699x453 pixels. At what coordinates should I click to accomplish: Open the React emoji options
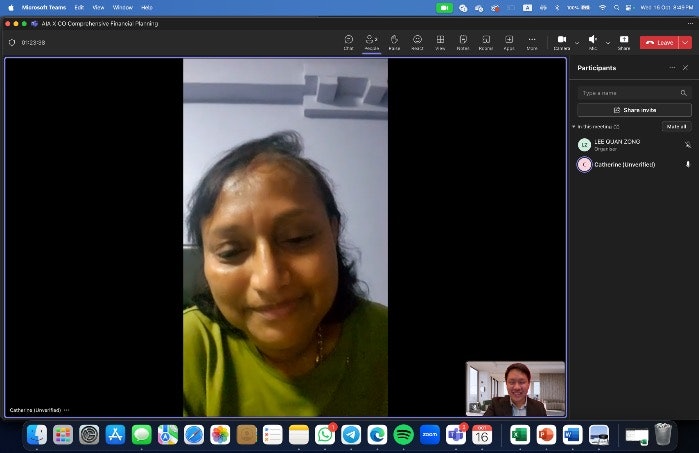tap(417, 41)
